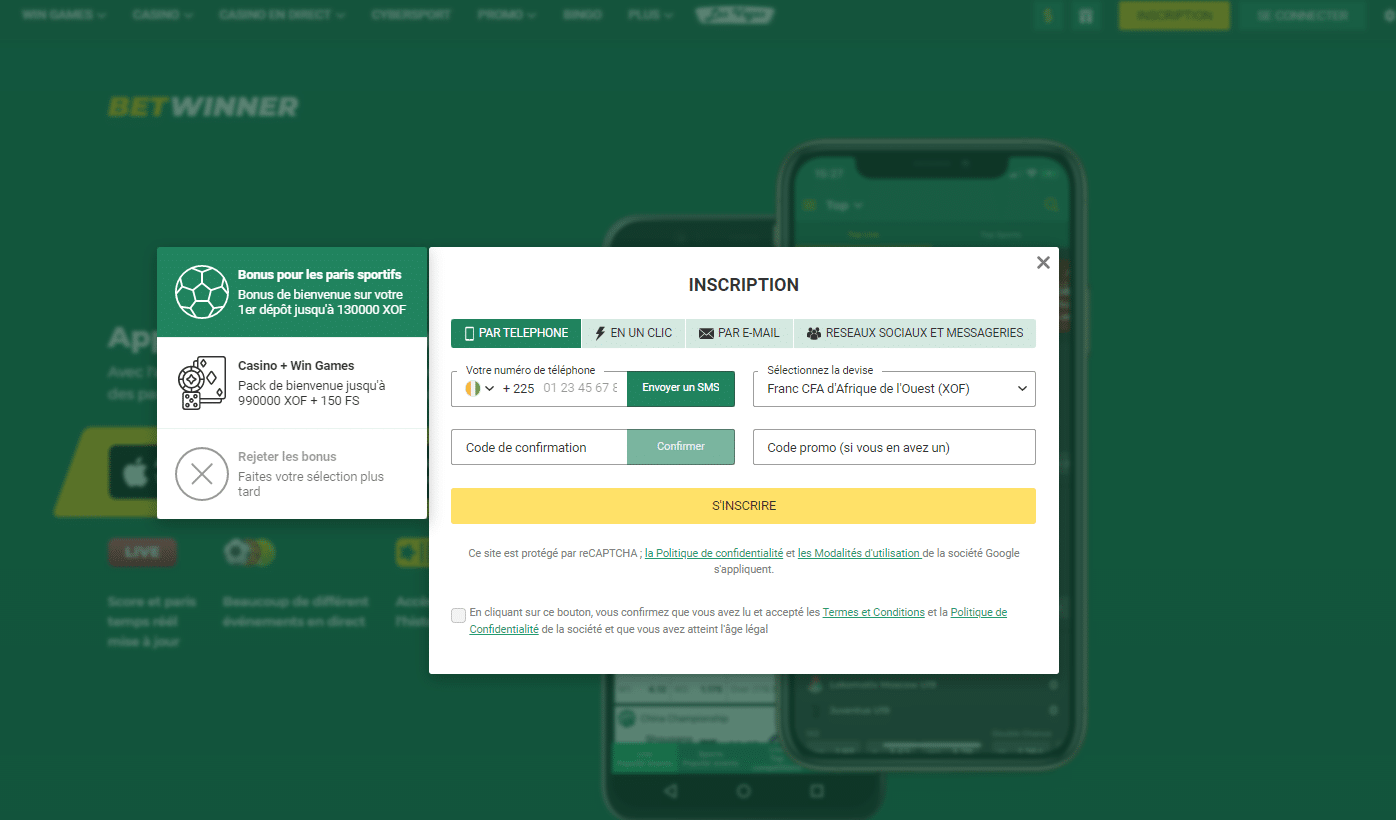Click the social networks people icon

point(814,333)
